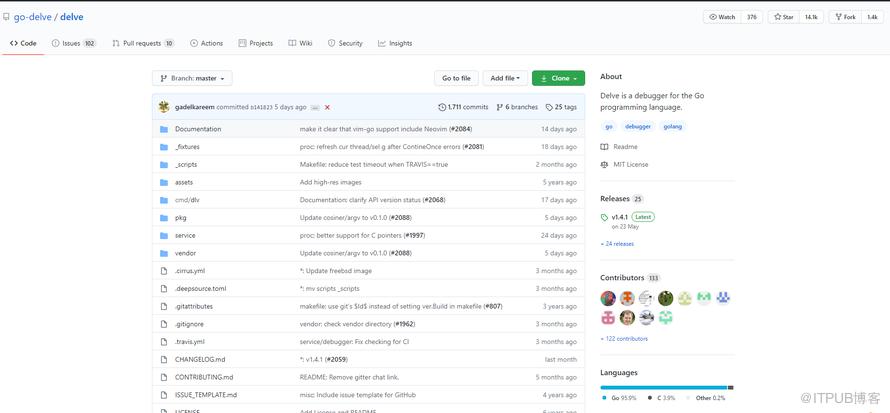The image size is (890, 413).
Task: Click the cmd/dlv folder icon
Action: [x=164, y=200]
